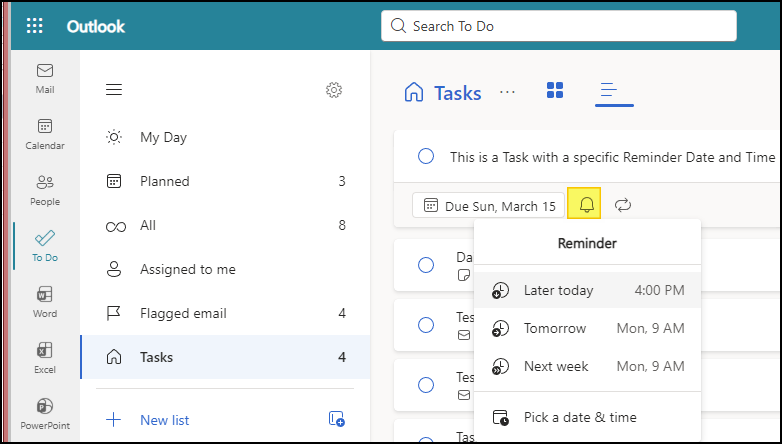Open the Planned list
Image resolution: width=782 pixels, height=444 pixels.
pos(225,181)
